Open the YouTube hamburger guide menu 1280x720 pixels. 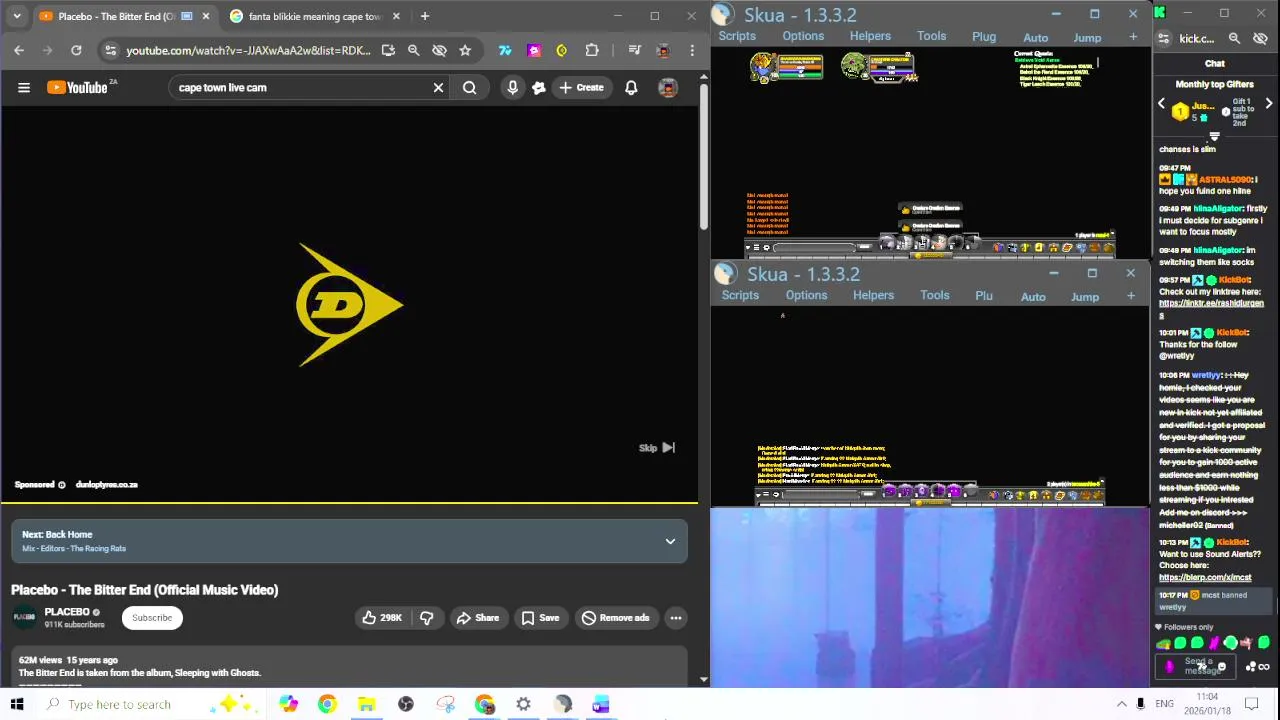click(x=24, y=88)
